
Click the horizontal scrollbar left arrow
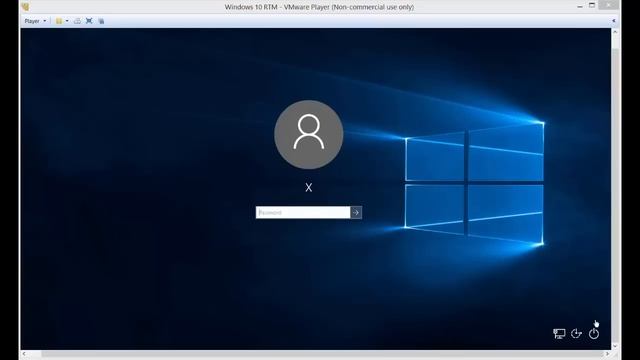[x=24, y=354]
